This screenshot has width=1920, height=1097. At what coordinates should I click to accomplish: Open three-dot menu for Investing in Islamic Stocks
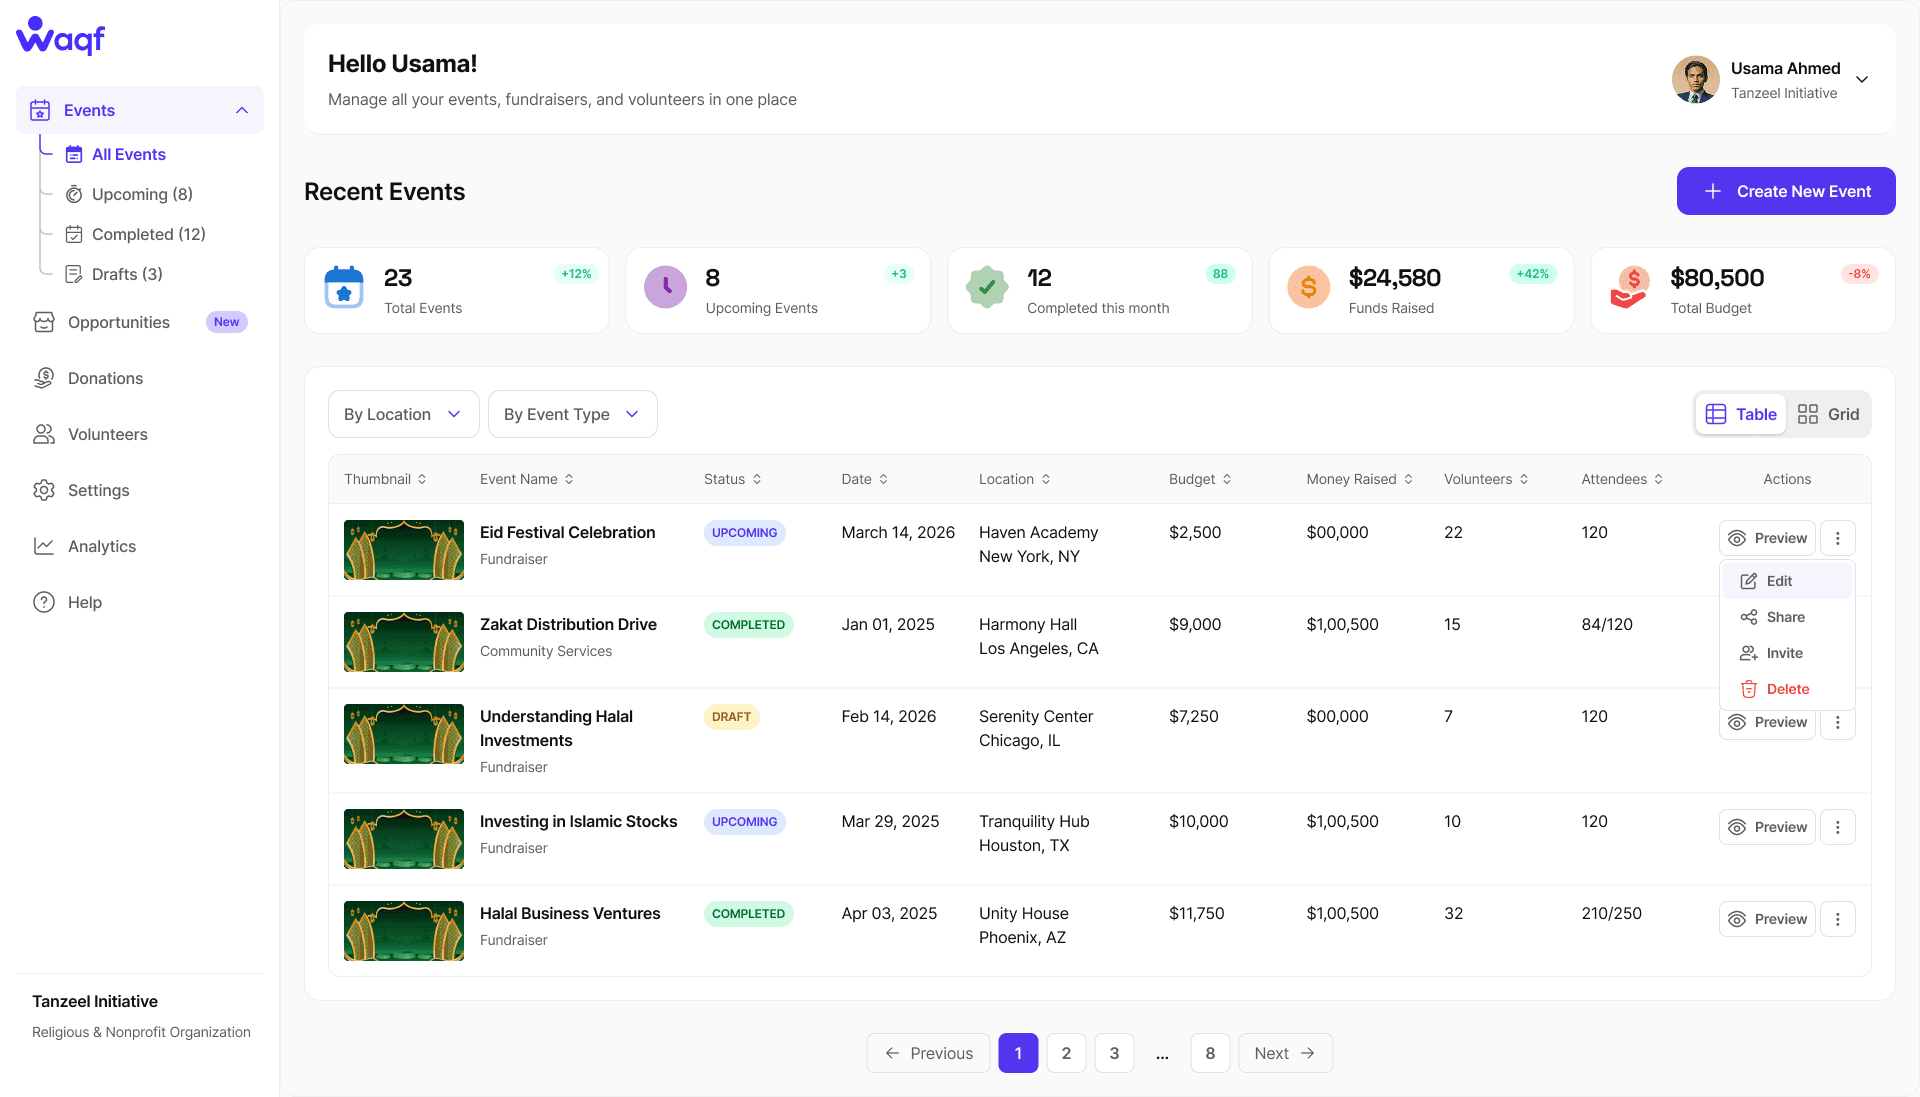point(1837,827)
